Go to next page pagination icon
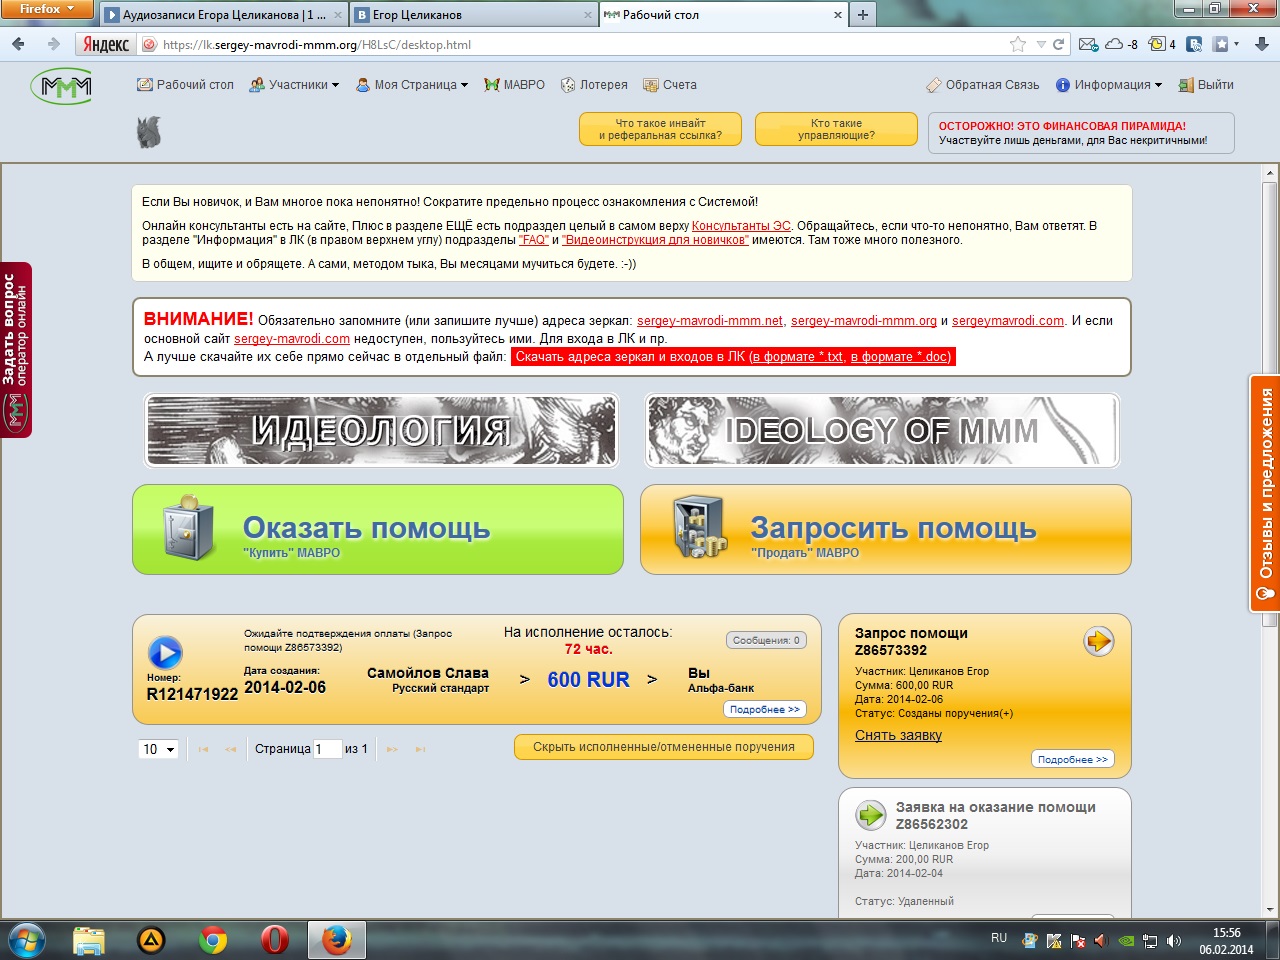Image resolution: width=1280 pixels, height=960 pixels. coord(392,749)
